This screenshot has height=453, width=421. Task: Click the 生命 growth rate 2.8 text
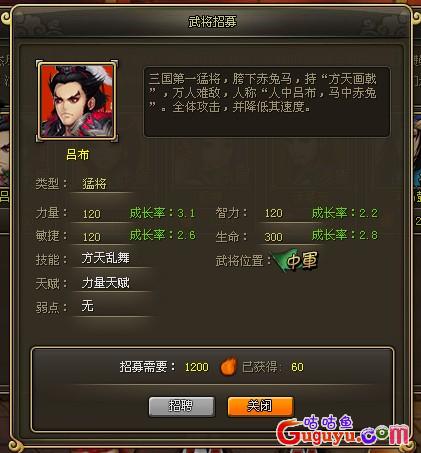[345, 235]
